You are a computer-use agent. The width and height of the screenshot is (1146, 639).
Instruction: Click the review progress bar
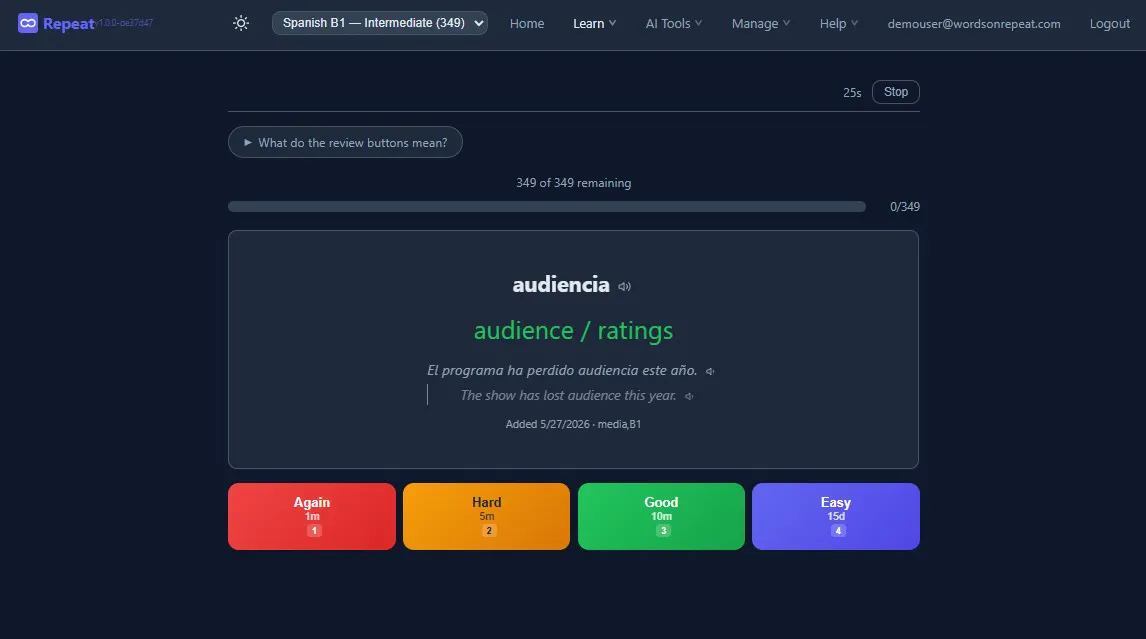click(x=547, y=207)
